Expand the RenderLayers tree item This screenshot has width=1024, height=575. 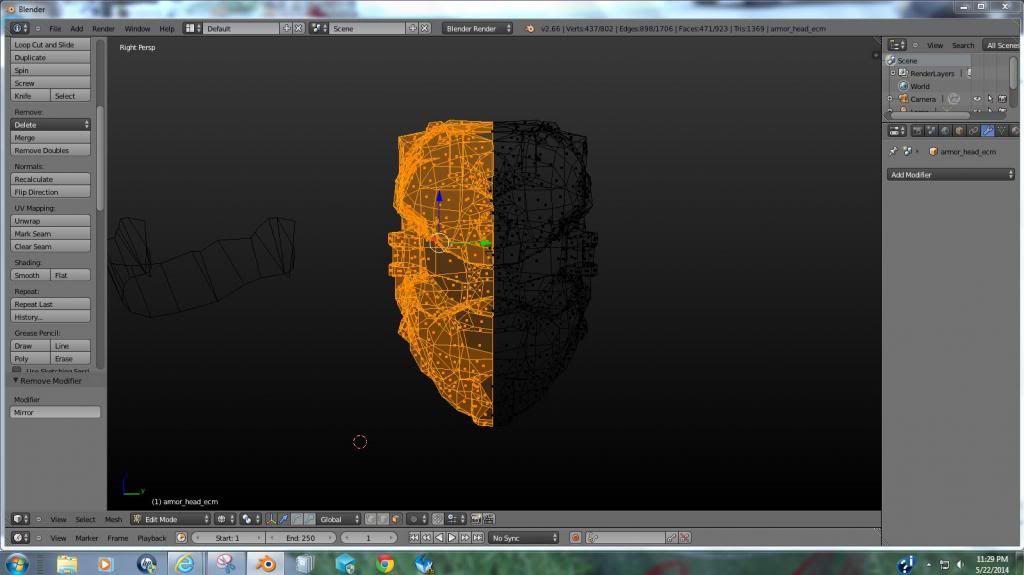893,73
